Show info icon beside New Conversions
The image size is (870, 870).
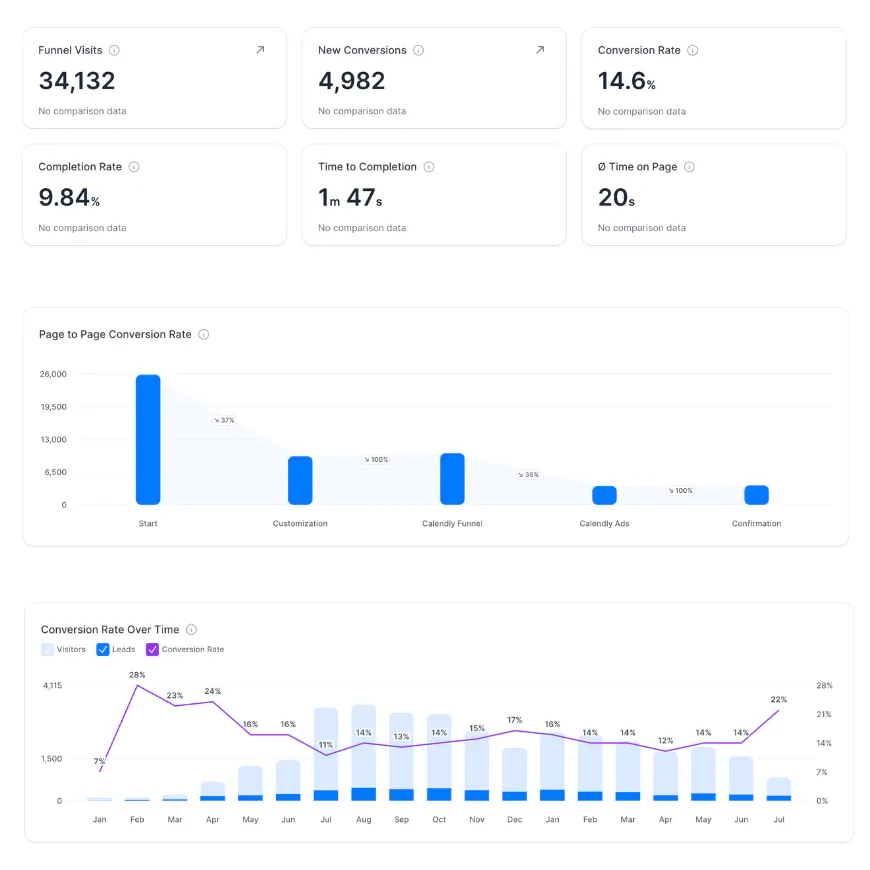(418, 50)
